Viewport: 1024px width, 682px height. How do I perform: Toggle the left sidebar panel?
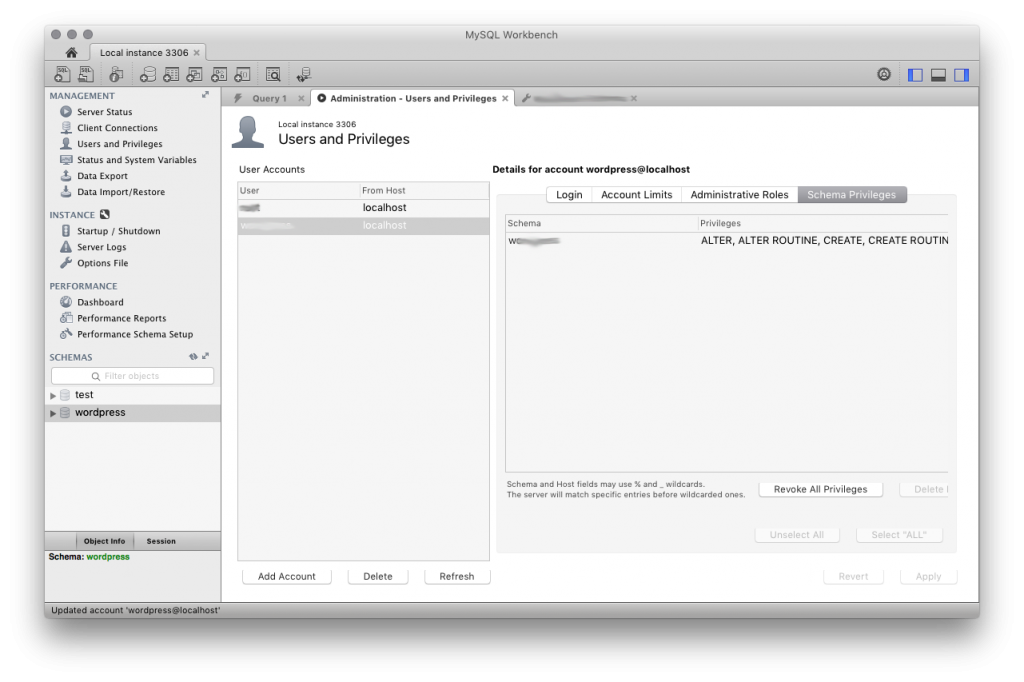[x=915, y=75]
